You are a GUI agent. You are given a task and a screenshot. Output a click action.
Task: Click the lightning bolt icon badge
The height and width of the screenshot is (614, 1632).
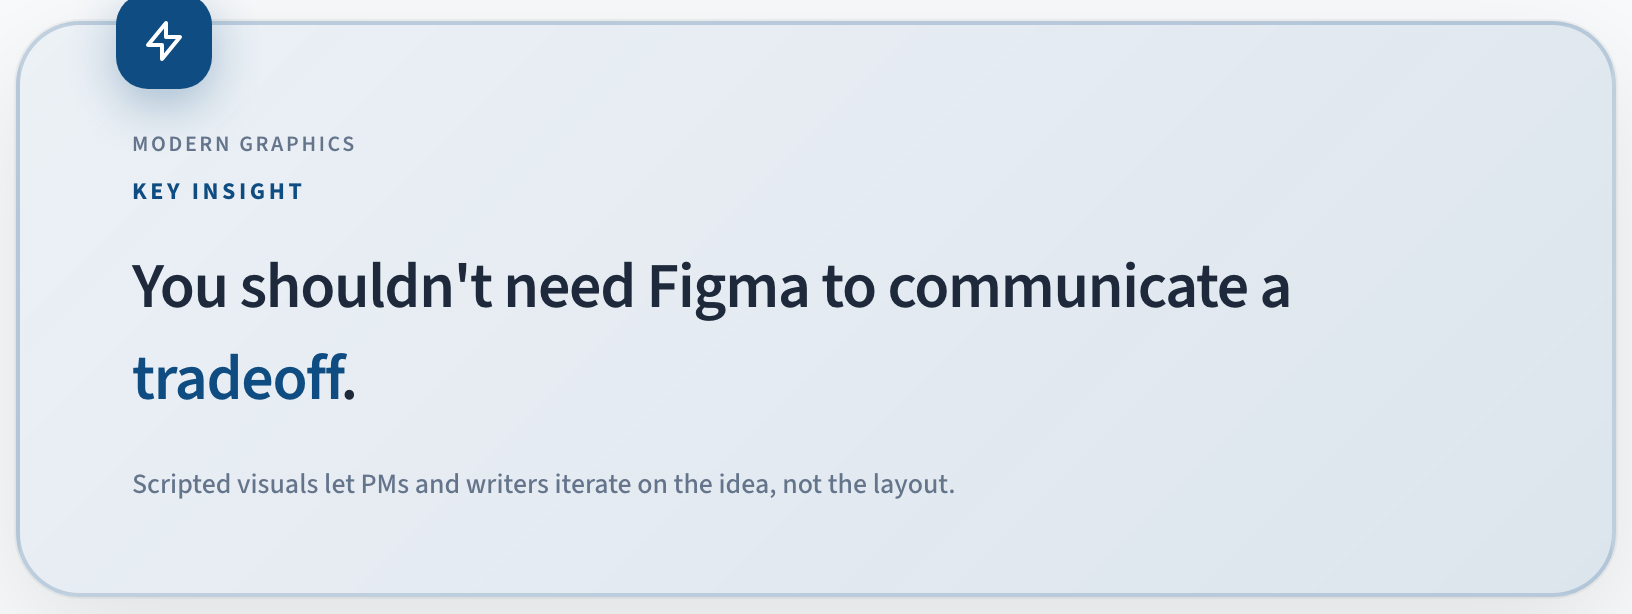tap(164, 42)
